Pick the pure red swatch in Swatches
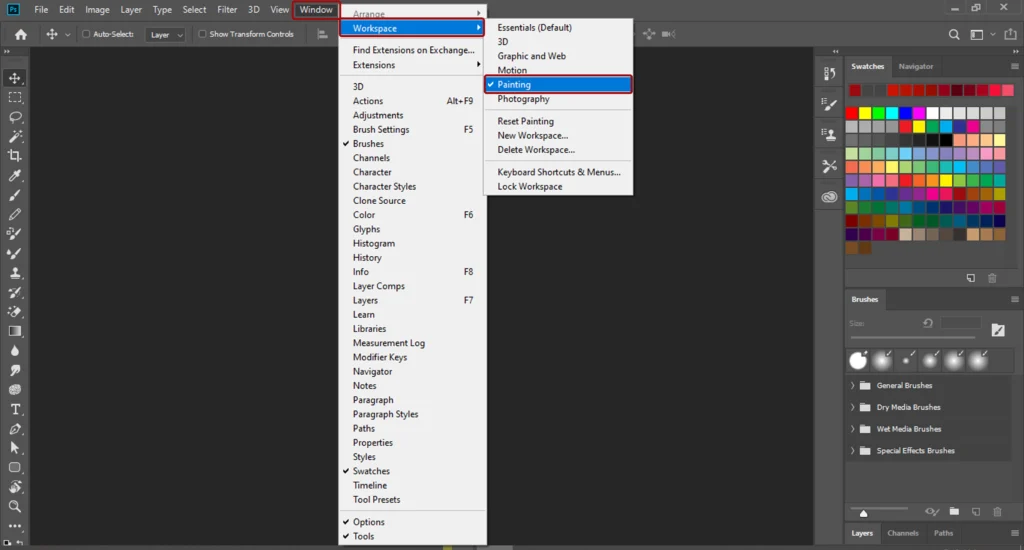Screen dimensions: 1024x550 [x=852, y=114]
